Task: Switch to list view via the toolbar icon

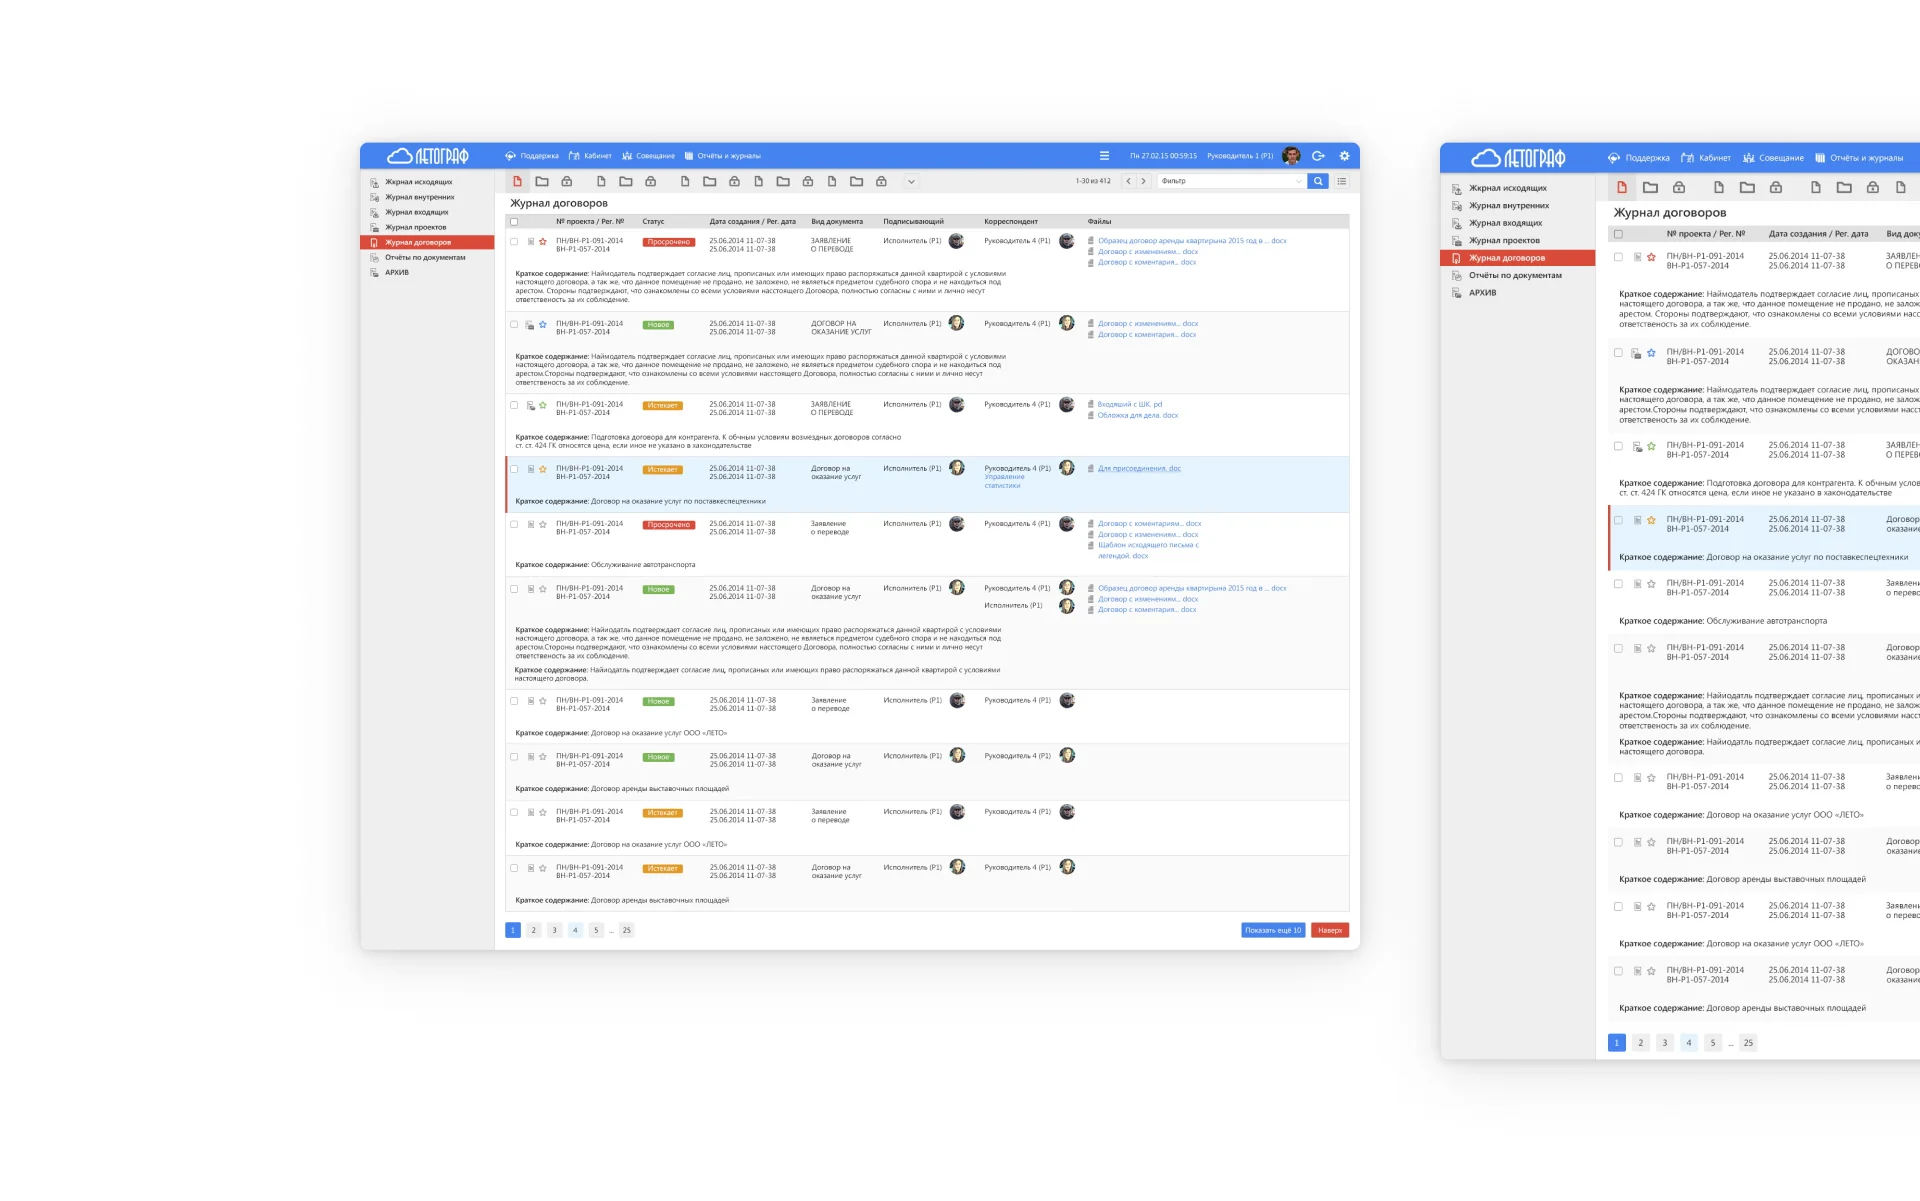Action: (x=1342, y=181)
